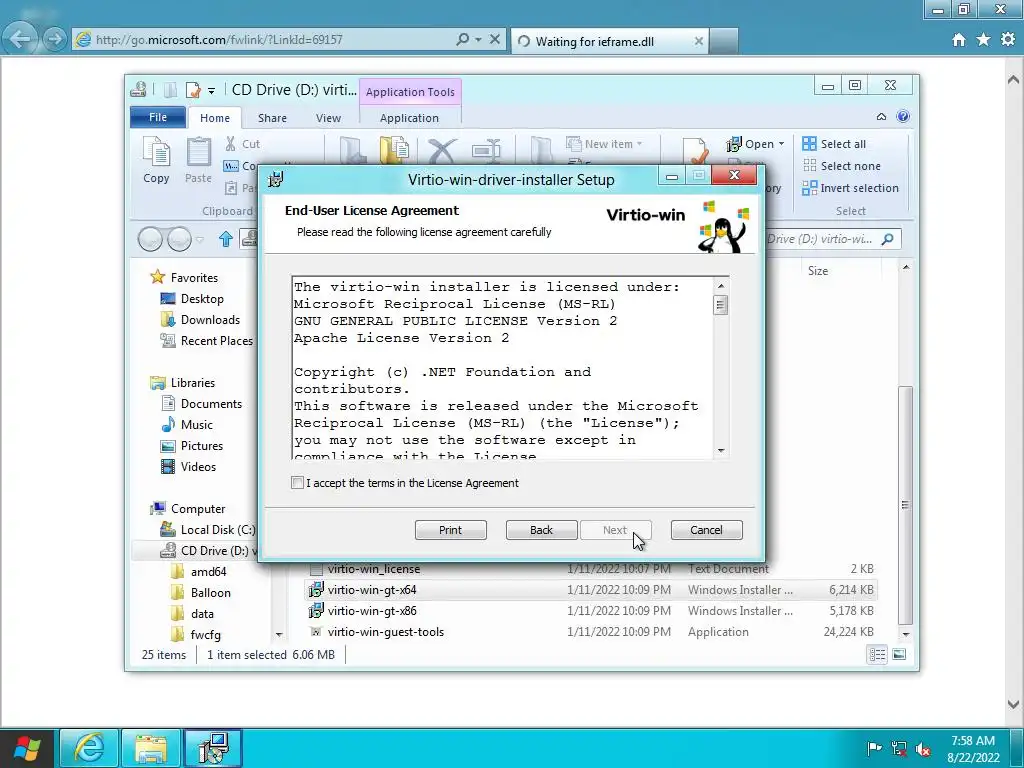Select the Application Tools contextual tab

410,92
